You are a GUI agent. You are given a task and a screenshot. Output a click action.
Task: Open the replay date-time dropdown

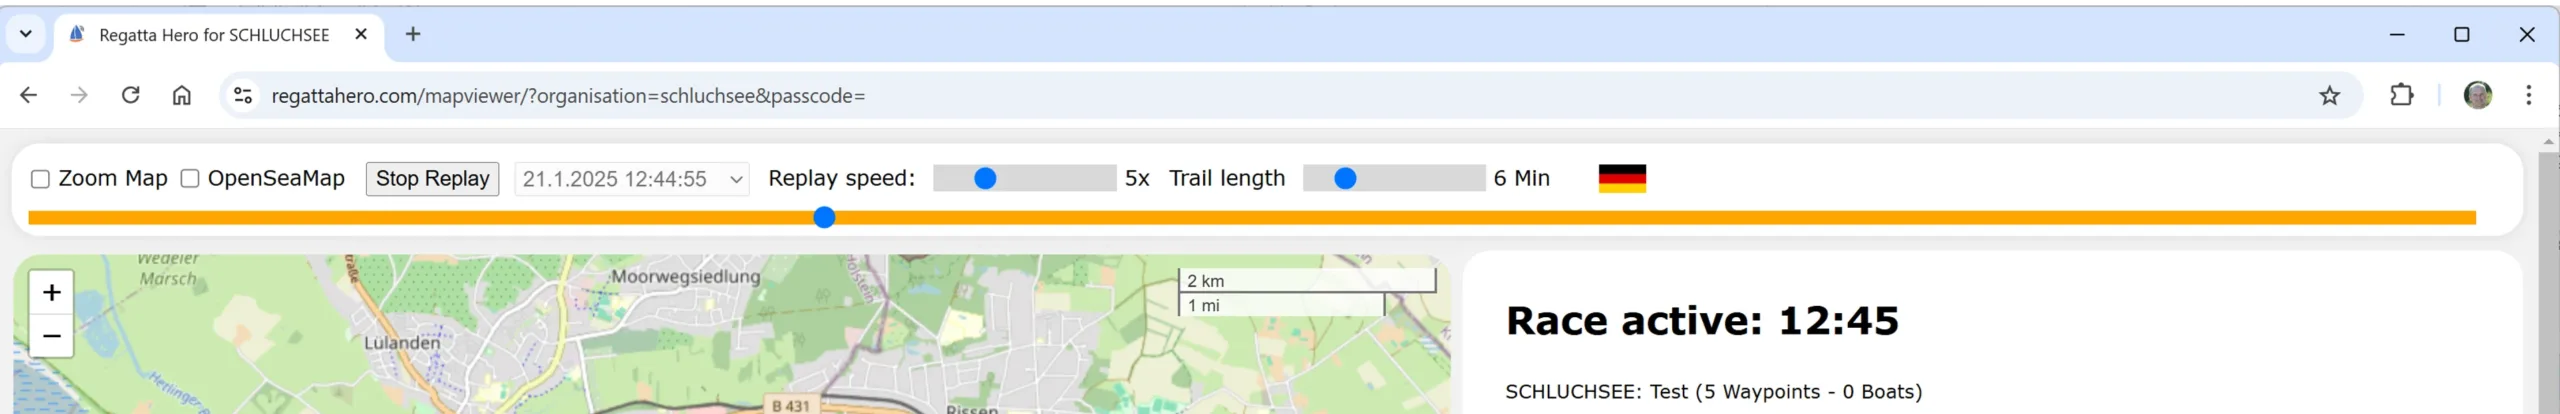pos(632,179)
